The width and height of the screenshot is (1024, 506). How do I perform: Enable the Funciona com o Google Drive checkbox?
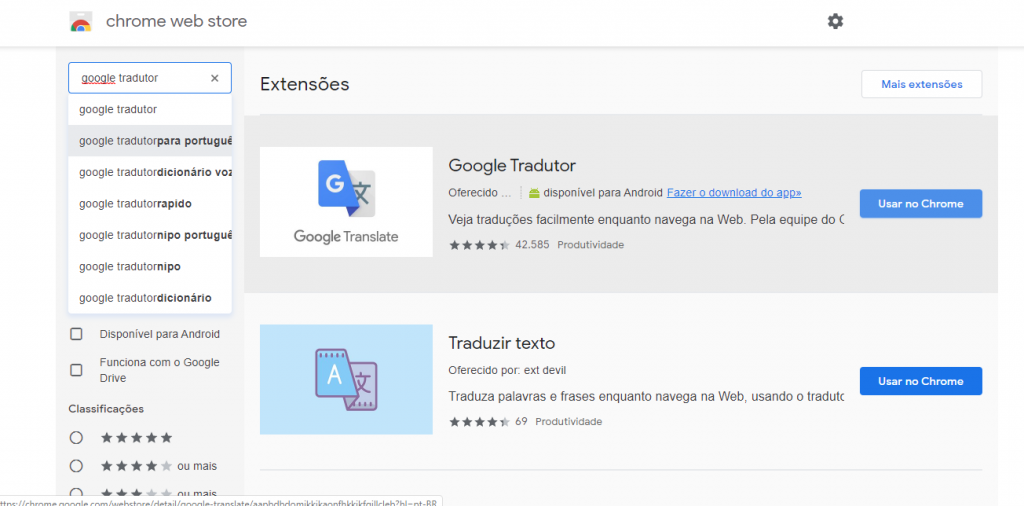(76, 370)
